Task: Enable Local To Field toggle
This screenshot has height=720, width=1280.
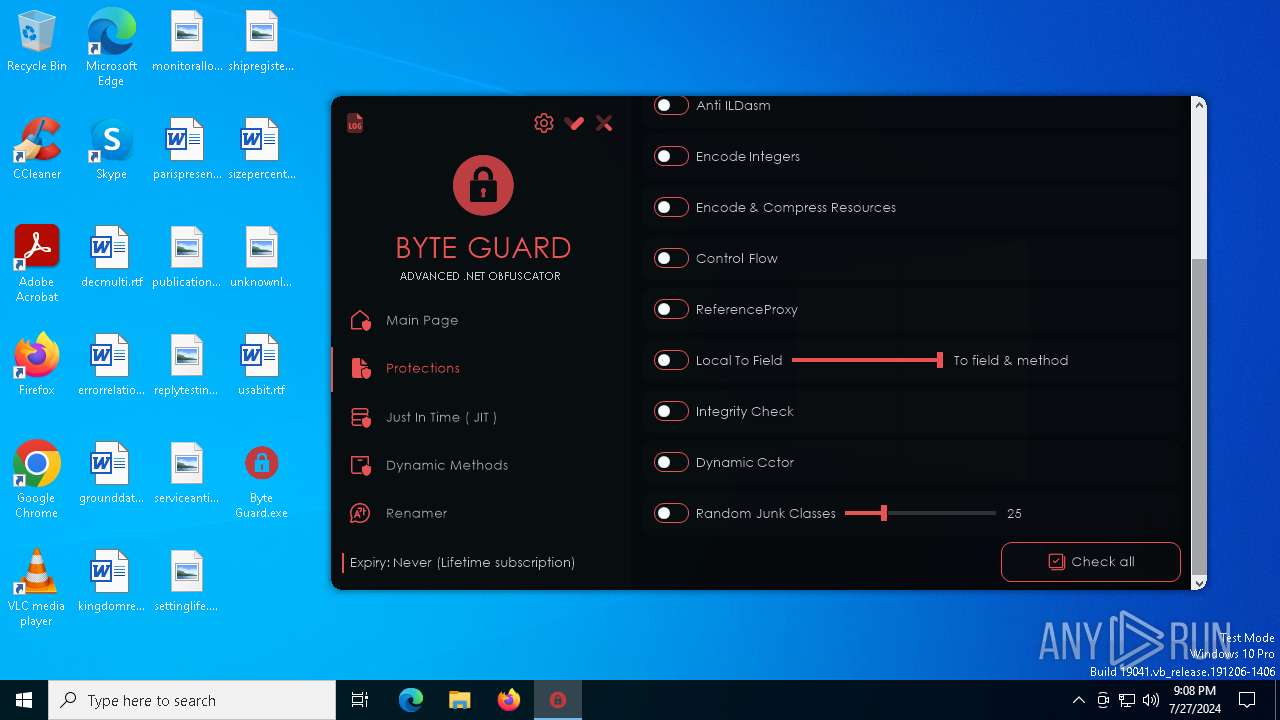Action: pyautogui.click(x=671, y=360)
